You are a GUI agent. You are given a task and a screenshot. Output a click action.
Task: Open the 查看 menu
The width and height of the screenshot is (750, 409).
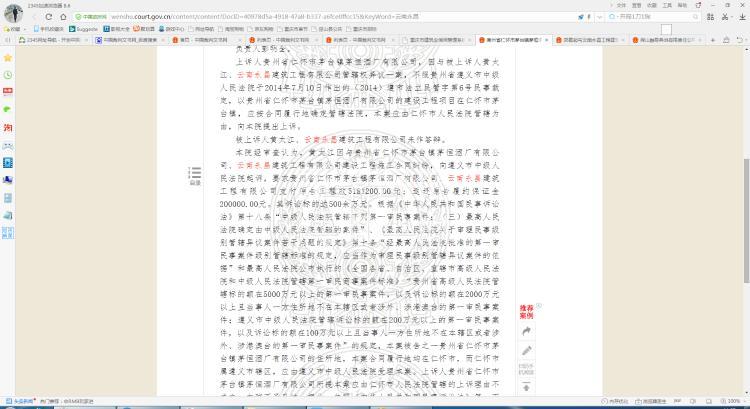click(636, 5)
